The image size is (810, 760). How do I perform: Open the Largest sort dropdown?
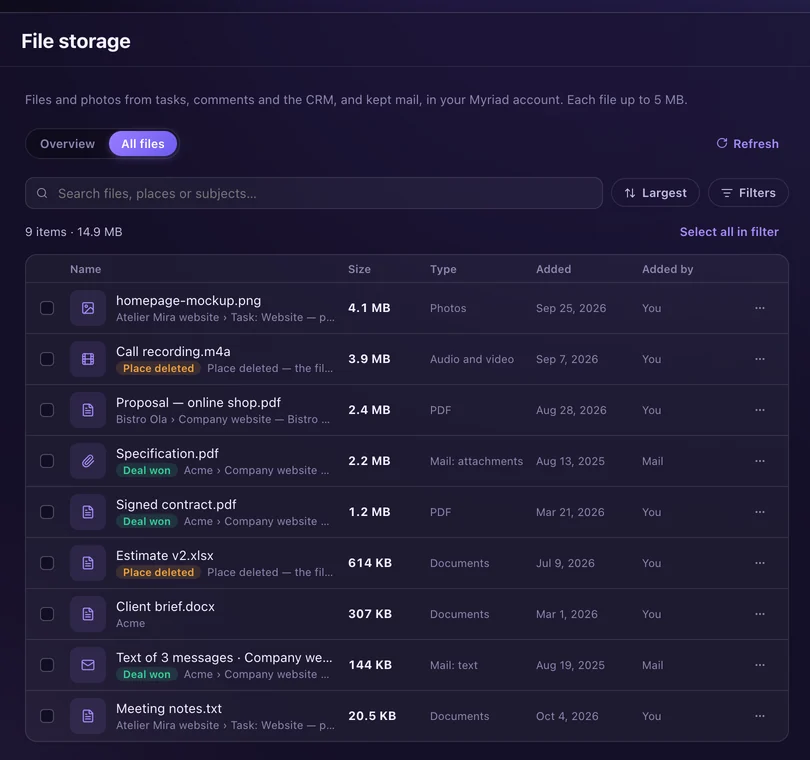coord(655,193)
